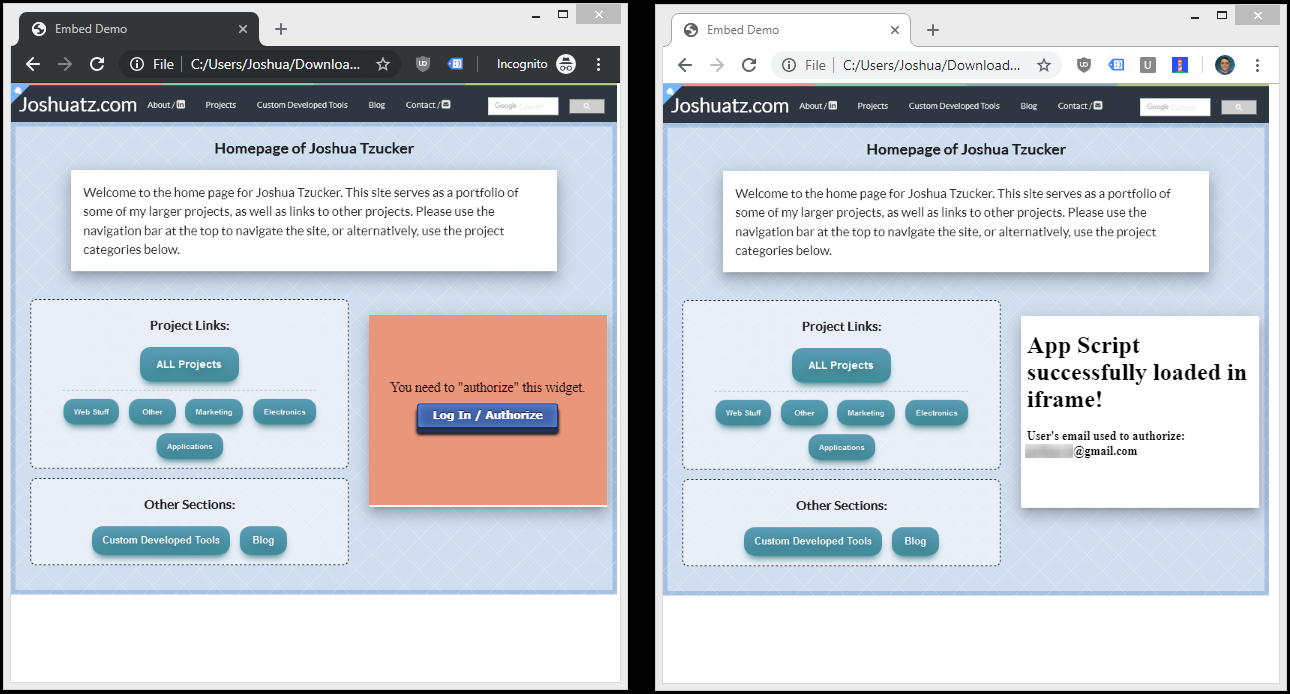This screenshot has height=694, width=1290.
Task: Select 'Custom Developed Tools' nav item in right window
Action: pos(954,106)
